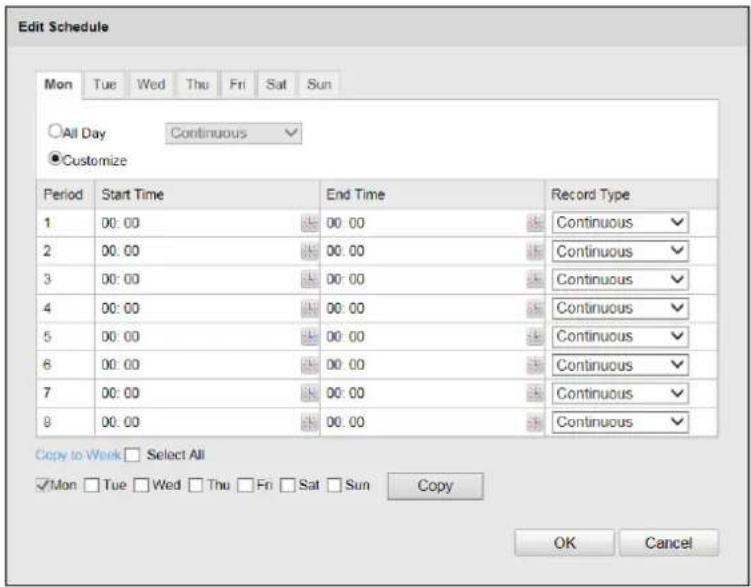Select the Customize radio option
The width and height of the screenshot is (751, 587).
pyautogui.click(x=56, y=158)
